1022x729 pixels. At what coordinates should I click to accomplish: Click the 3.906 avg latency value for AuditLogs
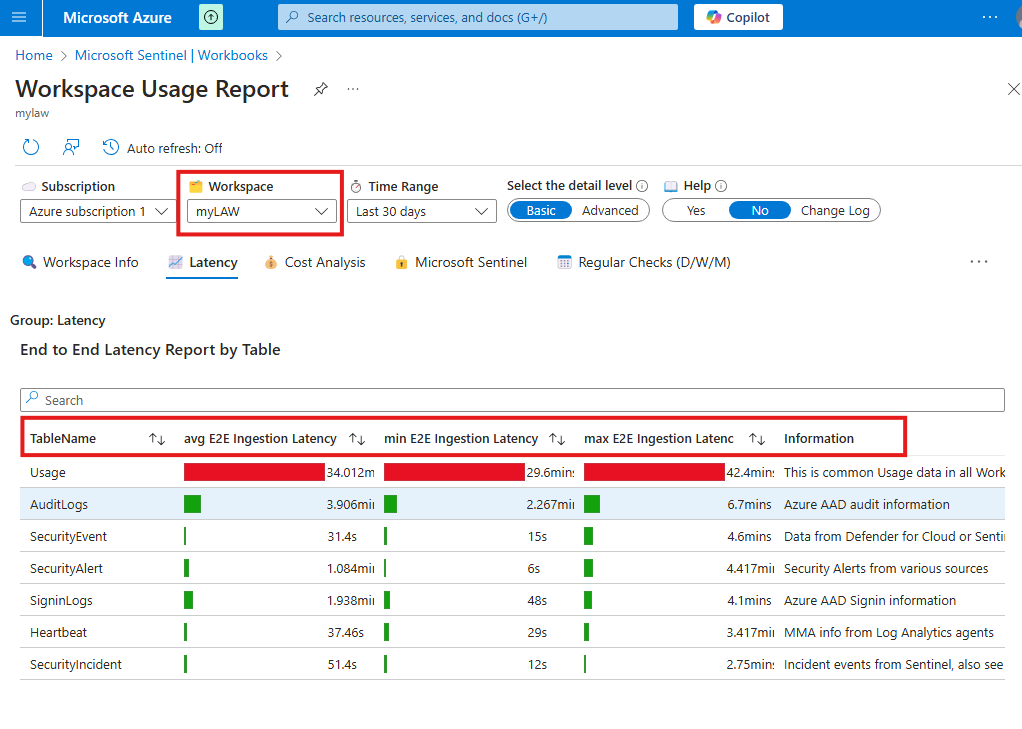point(350,505)
